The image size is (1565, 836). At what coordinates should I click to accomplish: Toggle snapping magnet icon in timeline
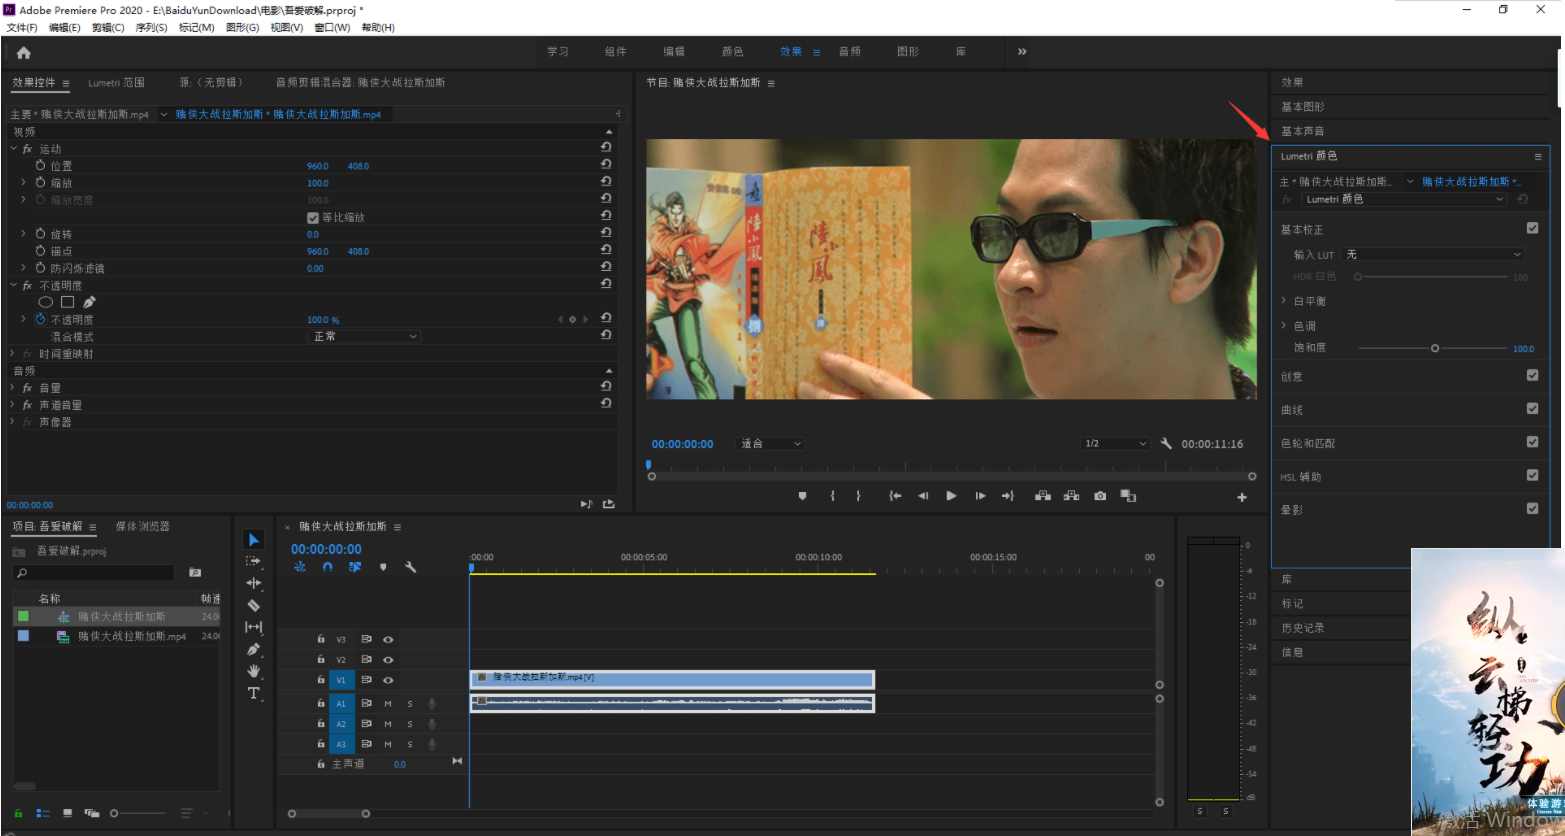[327, 567]
